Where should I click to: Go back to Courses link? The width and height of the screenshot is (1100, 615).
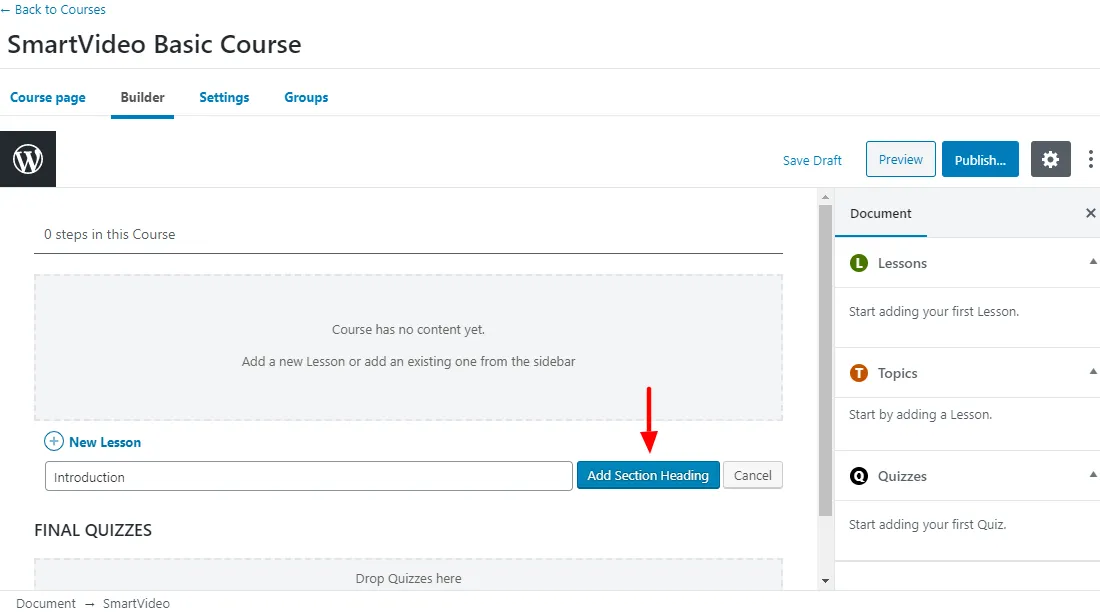(53, 10)
